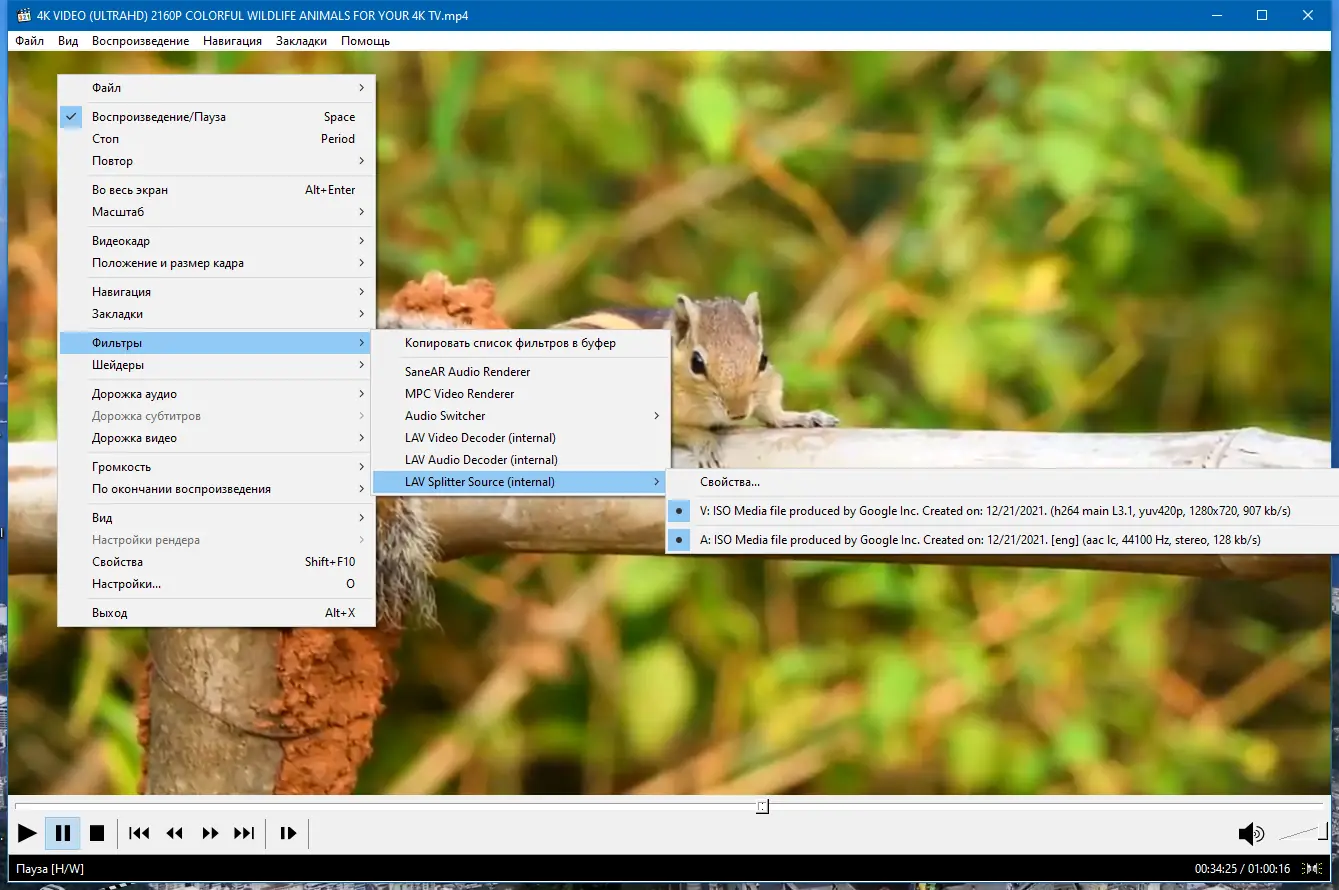Select LAV Video Decoder (internal)
Image resolution: width=1339 pixels, height=890 pixels.
pyautogui.click(x=520, y=438)
